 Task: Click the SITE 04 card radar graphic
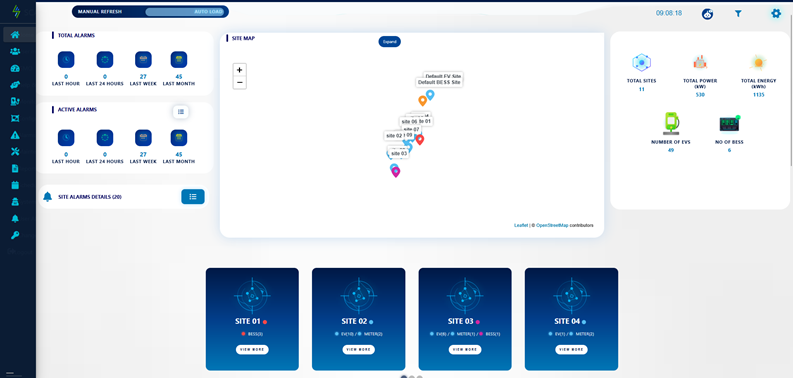click(571, 295)
